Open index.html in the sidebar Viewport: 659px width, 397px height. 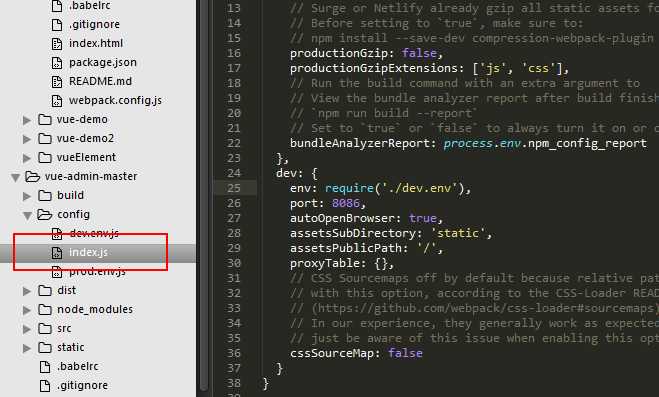[96, 43]
